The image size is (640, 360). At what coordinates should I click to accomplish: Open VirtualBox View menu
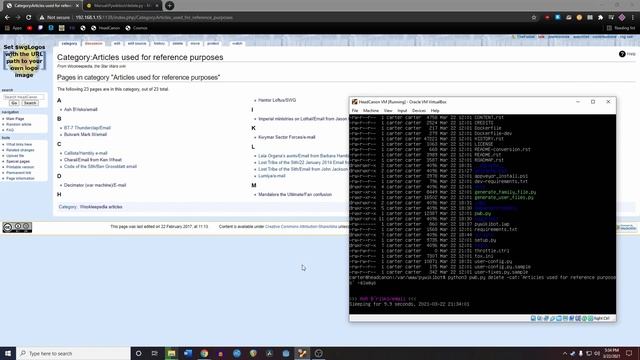(x=388, y=111)
